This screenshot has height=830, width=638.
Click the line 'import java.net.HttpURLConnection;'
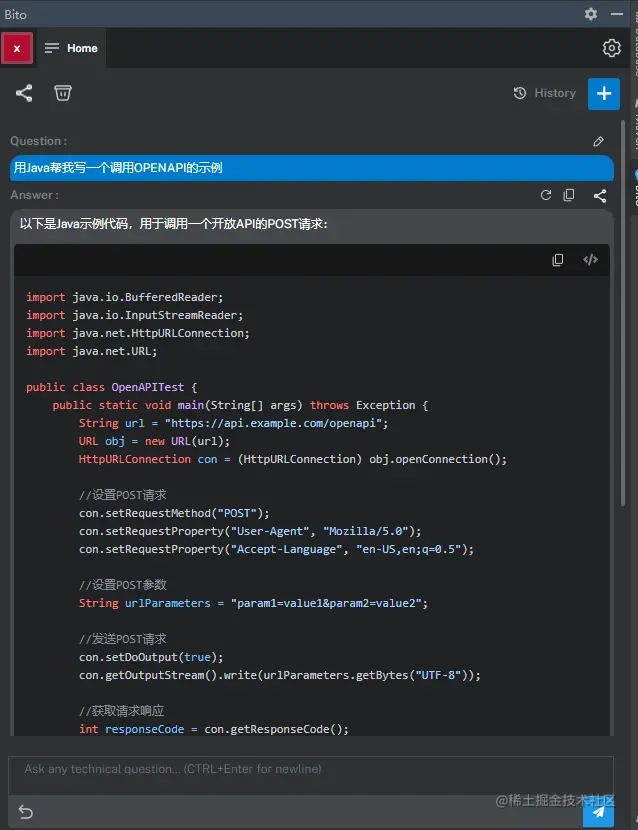click(x=138, y=333)
